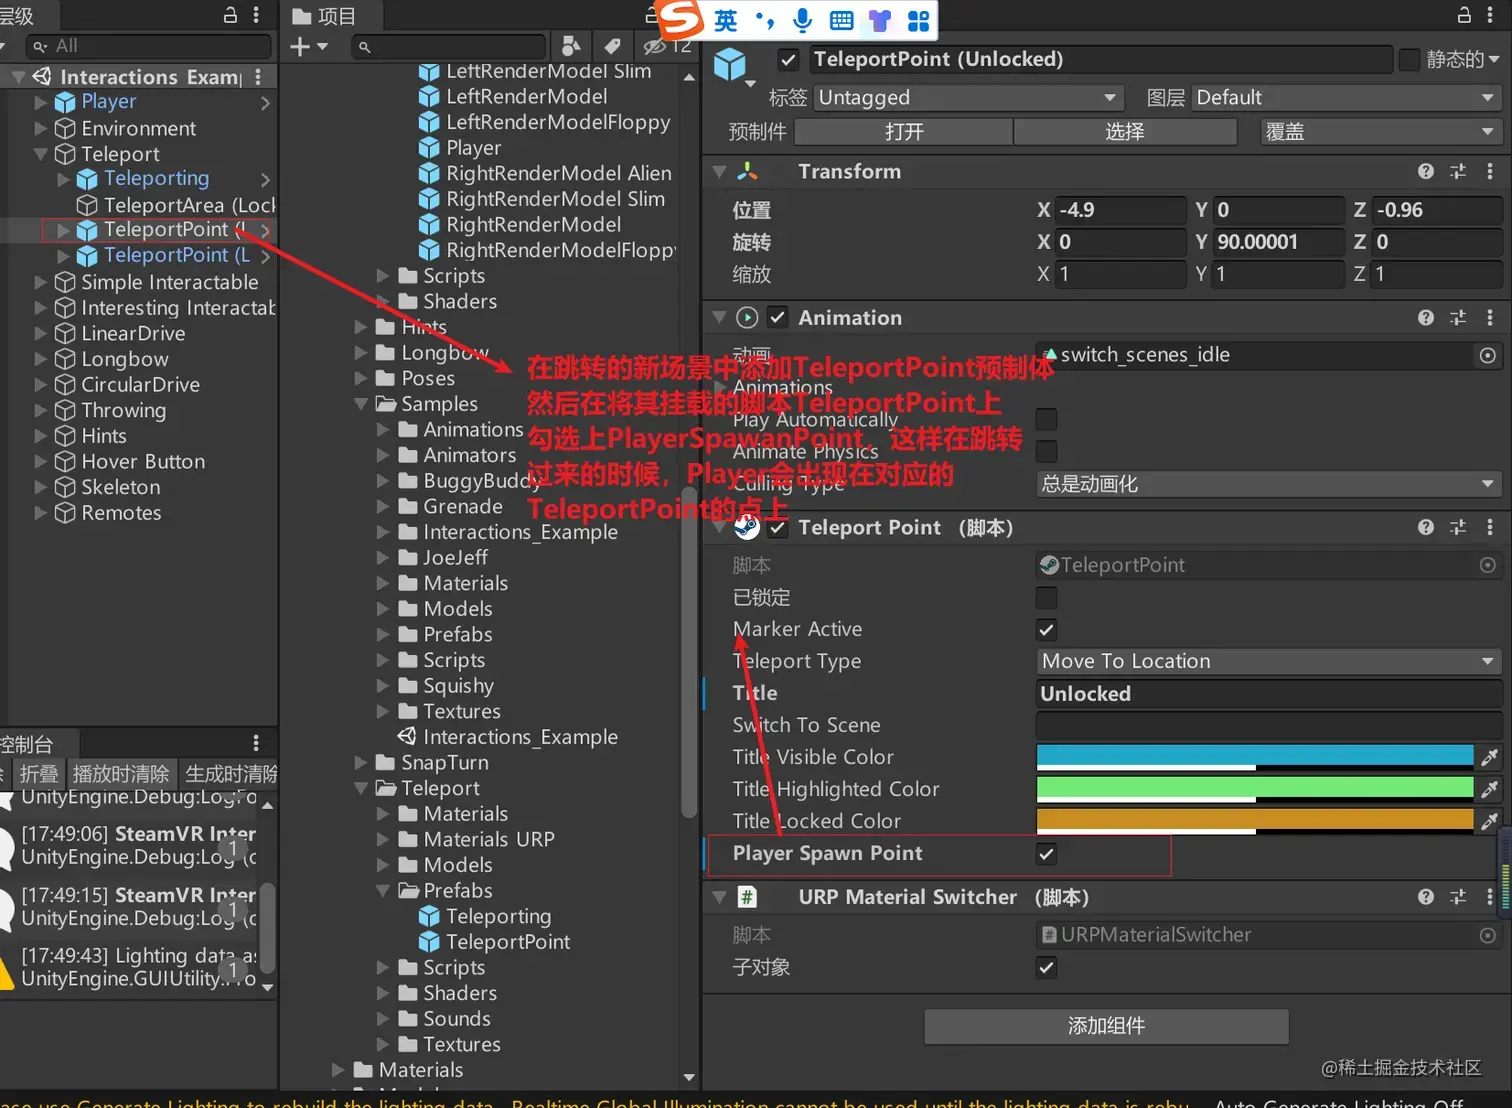This screenshot has width=1512, height=1108.
Task: Open object picker for switch_scenes_idle animation
Action: (x=1488, y=356)
